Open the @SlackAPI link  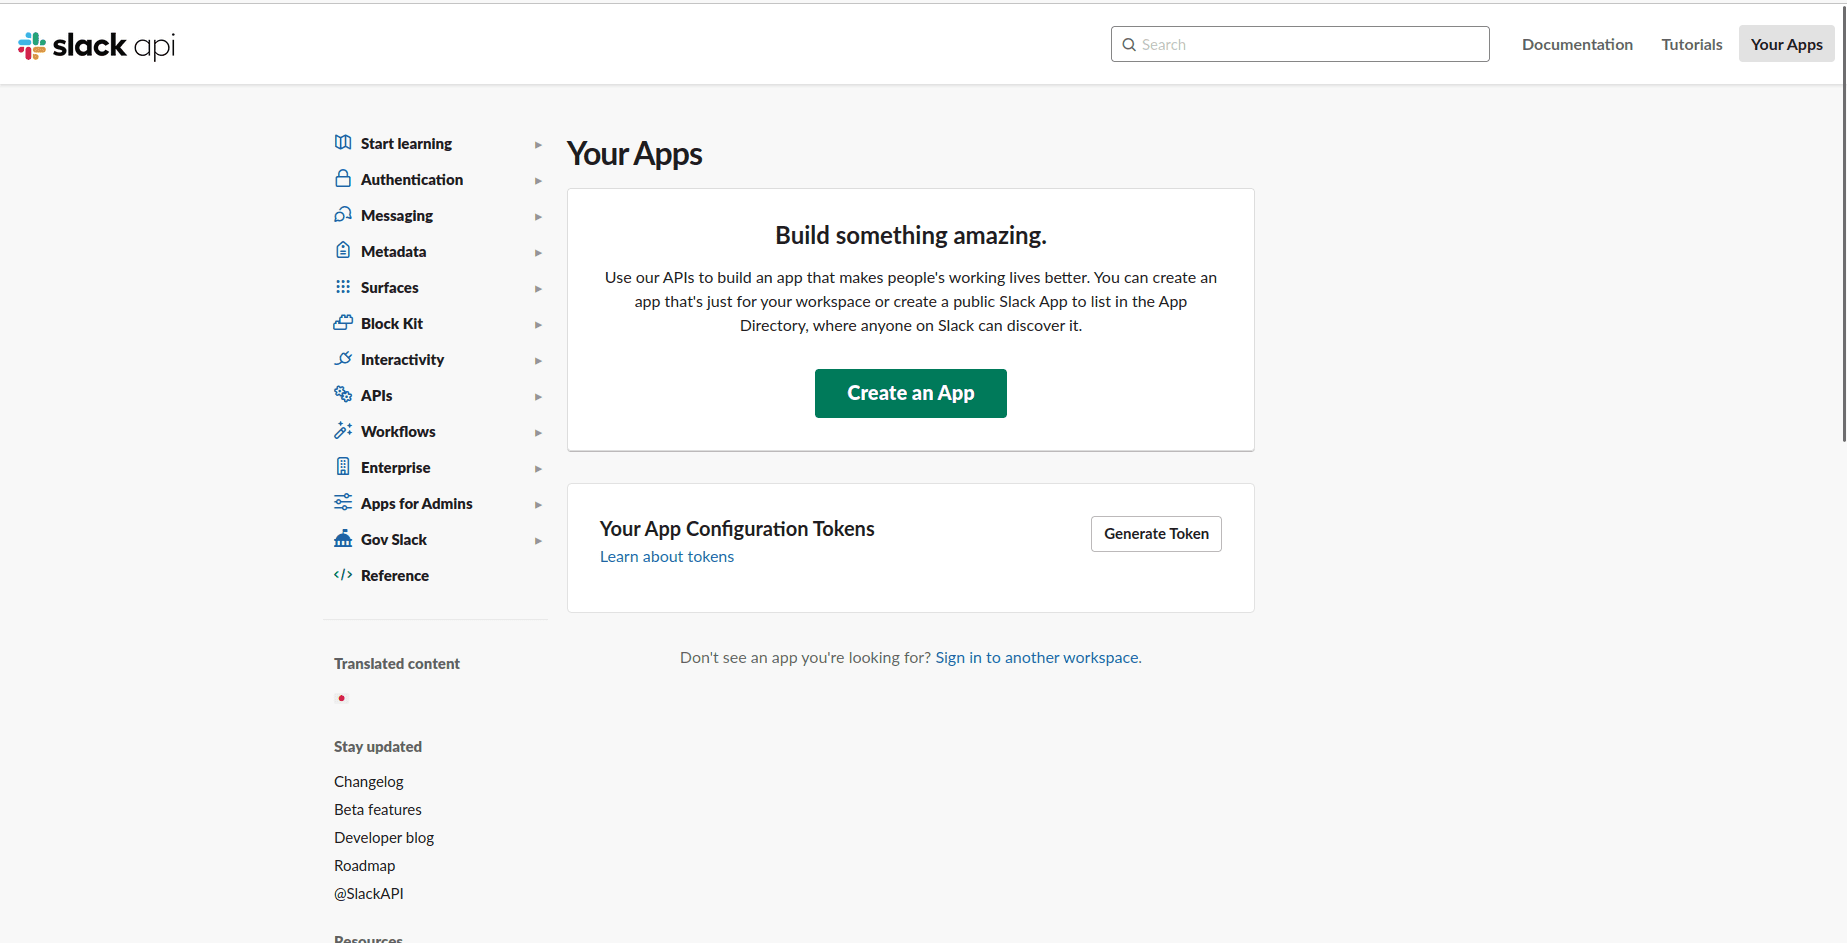(x=369, y=894)
